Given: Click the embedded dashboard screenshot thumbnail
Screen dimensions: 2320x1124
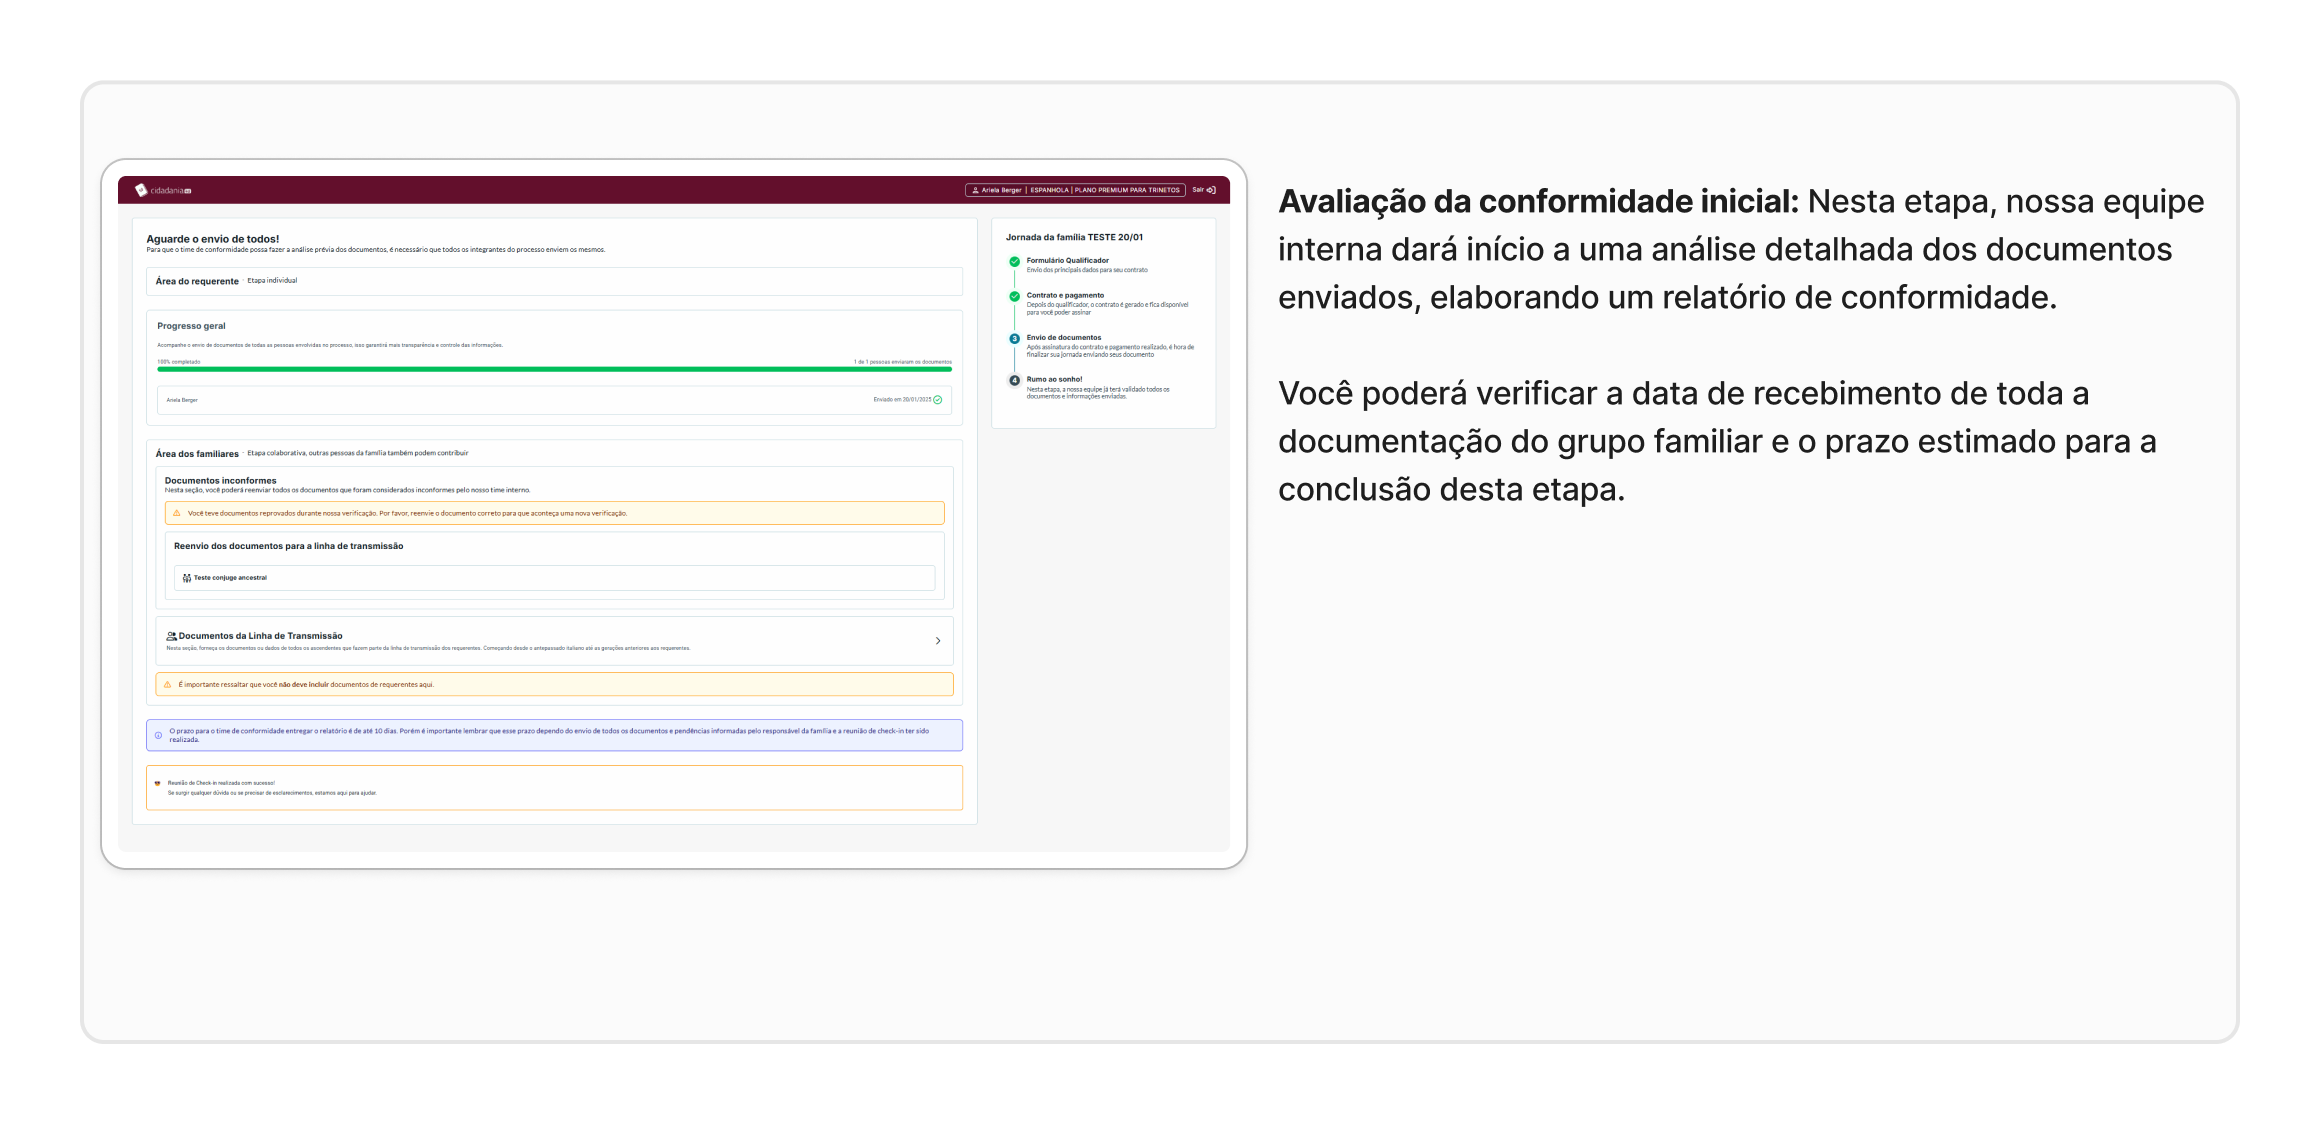Looking at the screenshot, I should [674, 514].
